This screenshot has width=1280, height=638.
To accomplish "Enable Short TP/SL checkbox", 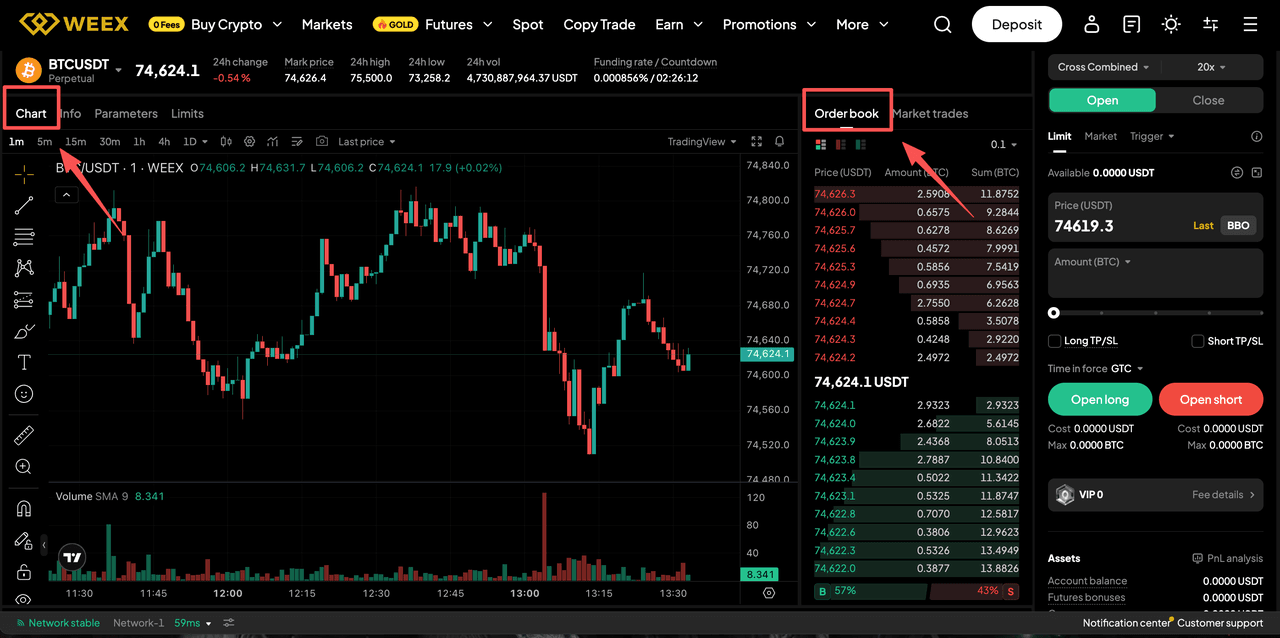I will pyautogui.click(x=1198, y=341).
